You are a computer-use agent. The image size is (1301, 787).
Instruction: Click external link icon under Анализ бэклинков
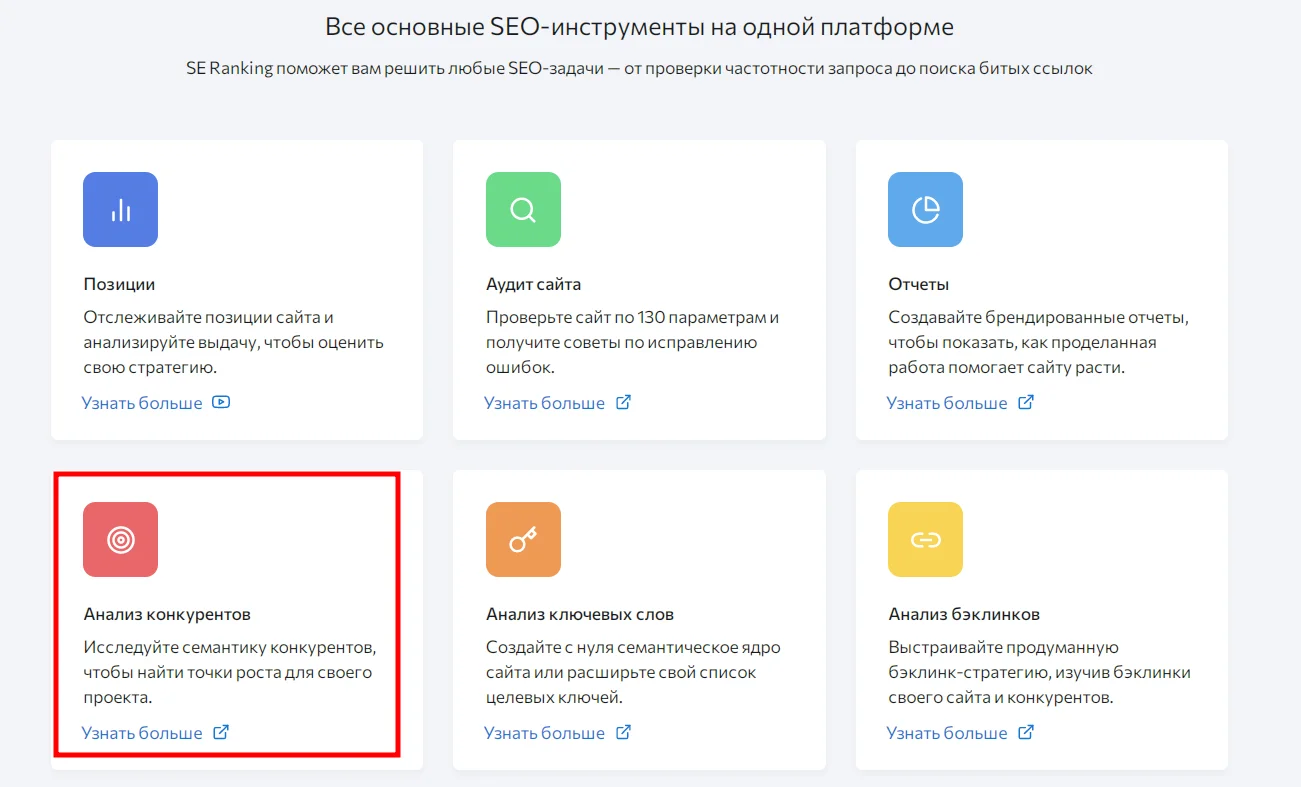(x=1025, y=733)
